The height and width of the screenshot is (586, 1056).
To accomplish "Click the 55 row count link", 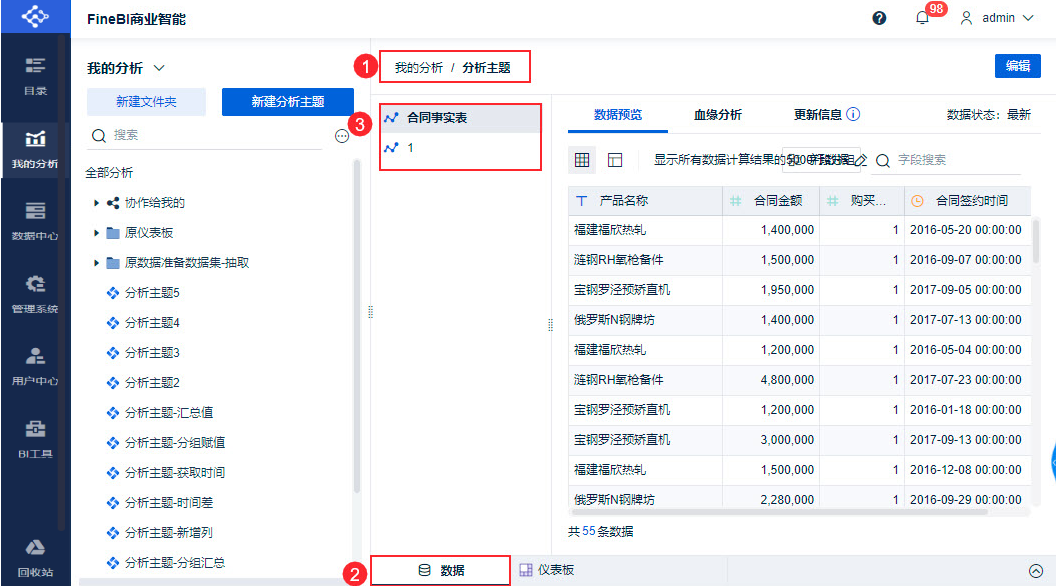I will point(589,531).
